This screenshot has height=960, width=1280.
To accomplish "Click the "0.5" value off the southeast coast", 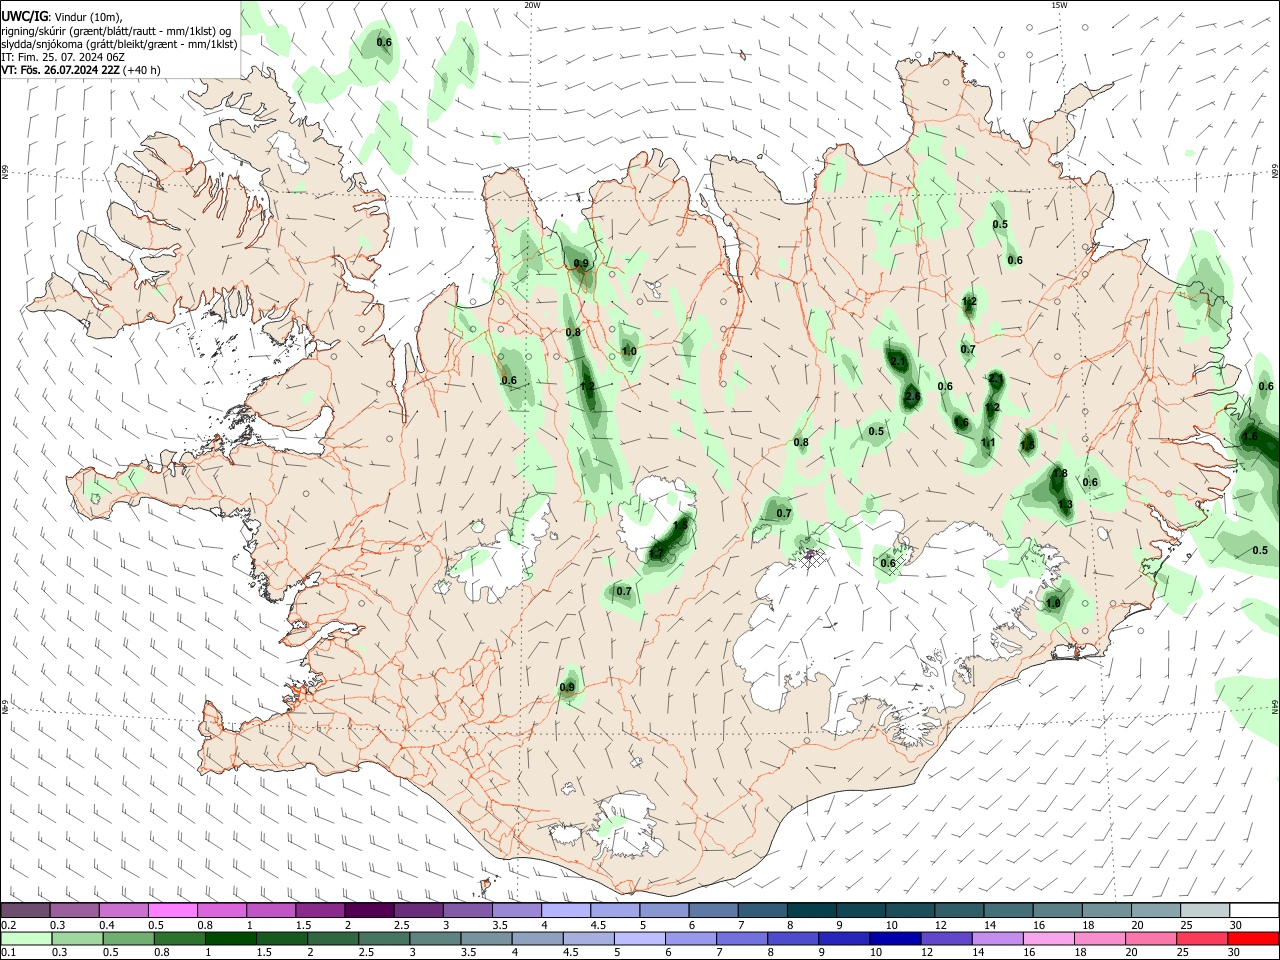I will point(1260,550).
